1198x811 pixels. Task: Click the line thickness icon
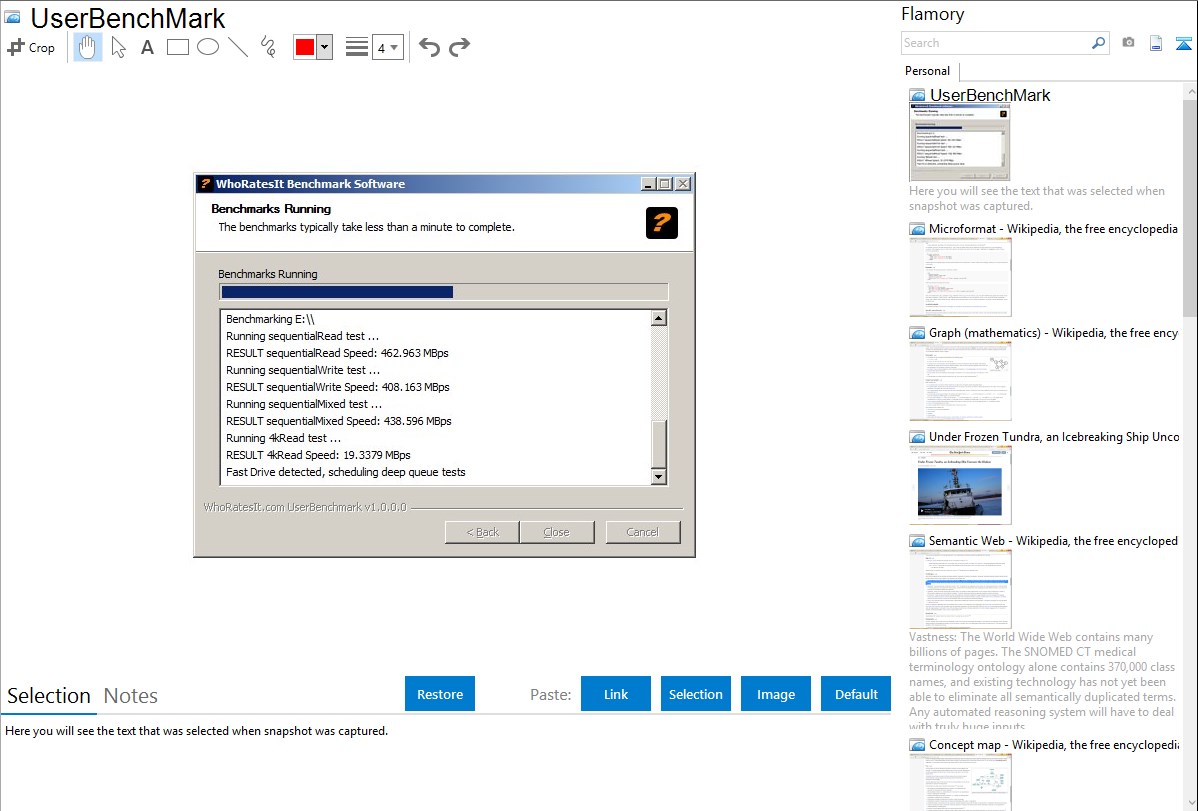pos(357,47)
